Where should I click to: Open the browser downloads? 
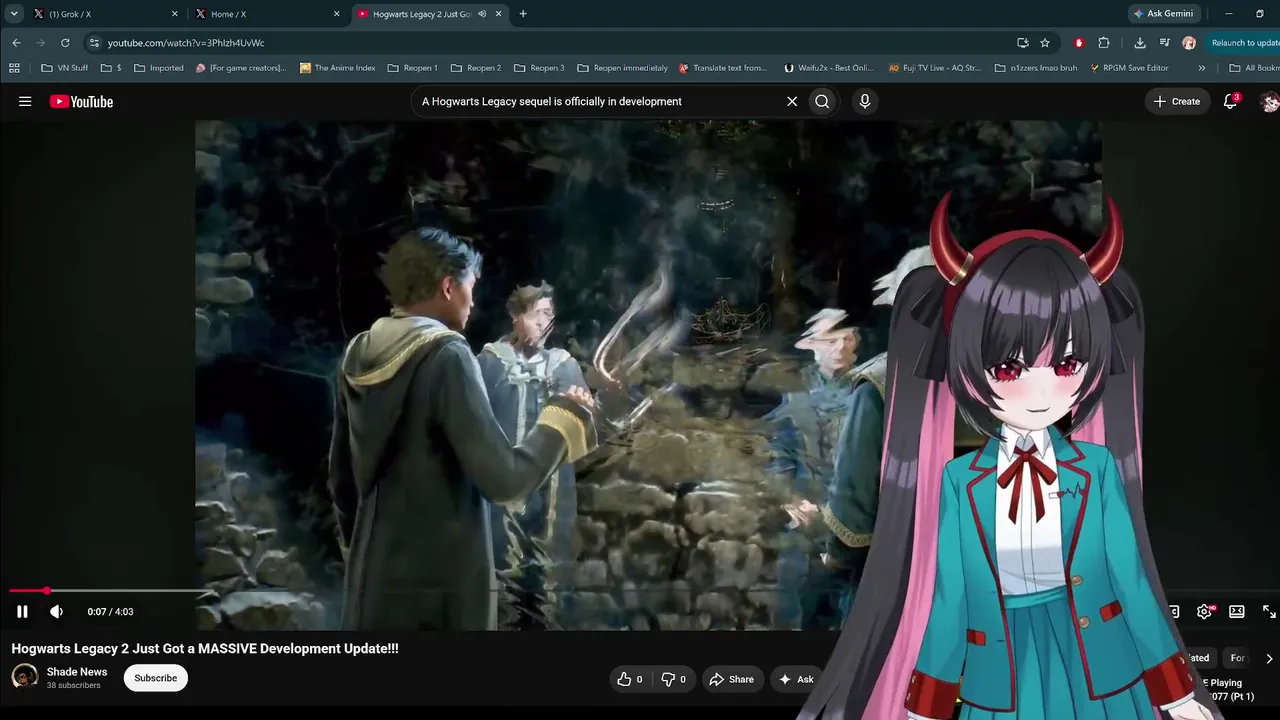point(1140,43)
